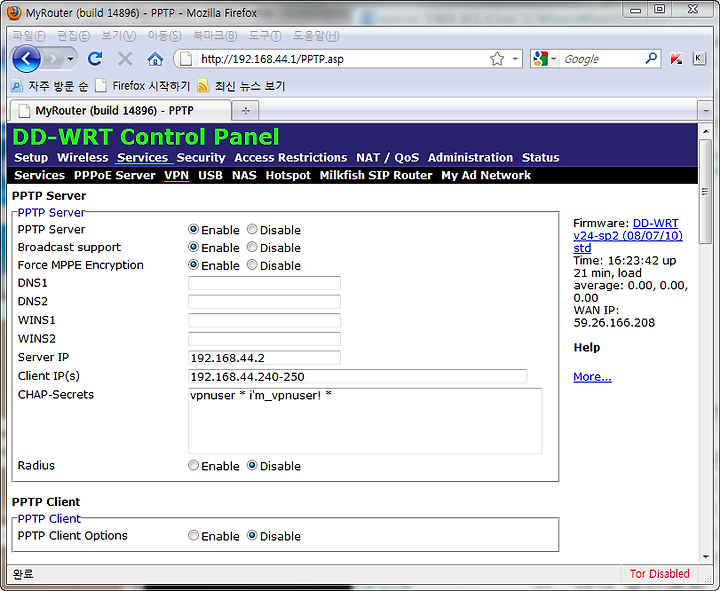Click the scrollbar down arrow

(705, 557)
